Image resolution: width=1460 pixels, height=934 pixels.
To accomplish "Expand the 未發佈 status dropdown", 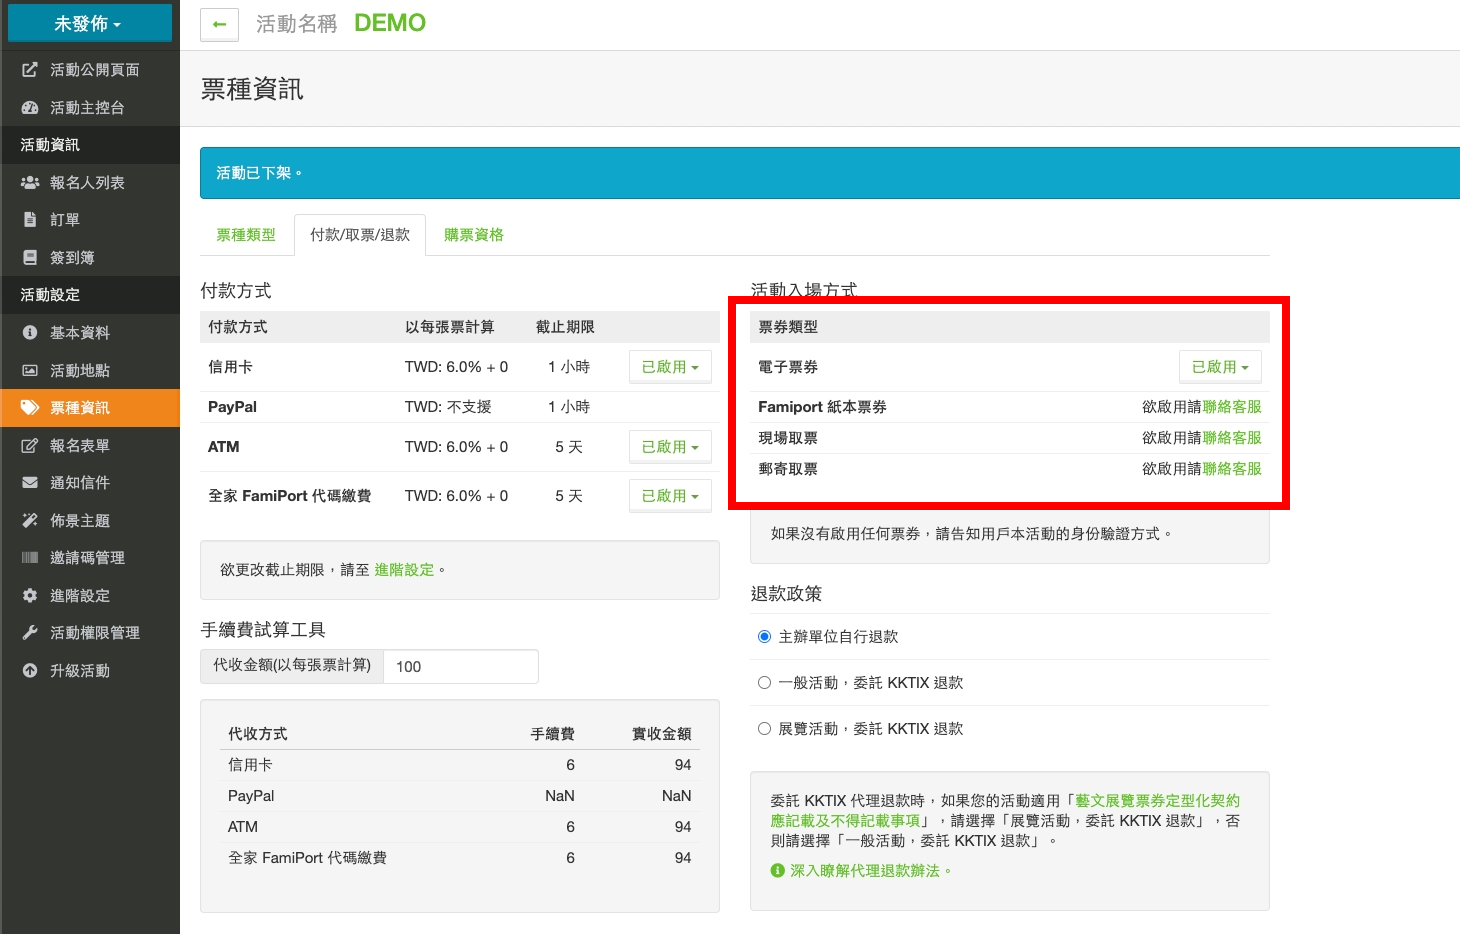I will 89,24.
